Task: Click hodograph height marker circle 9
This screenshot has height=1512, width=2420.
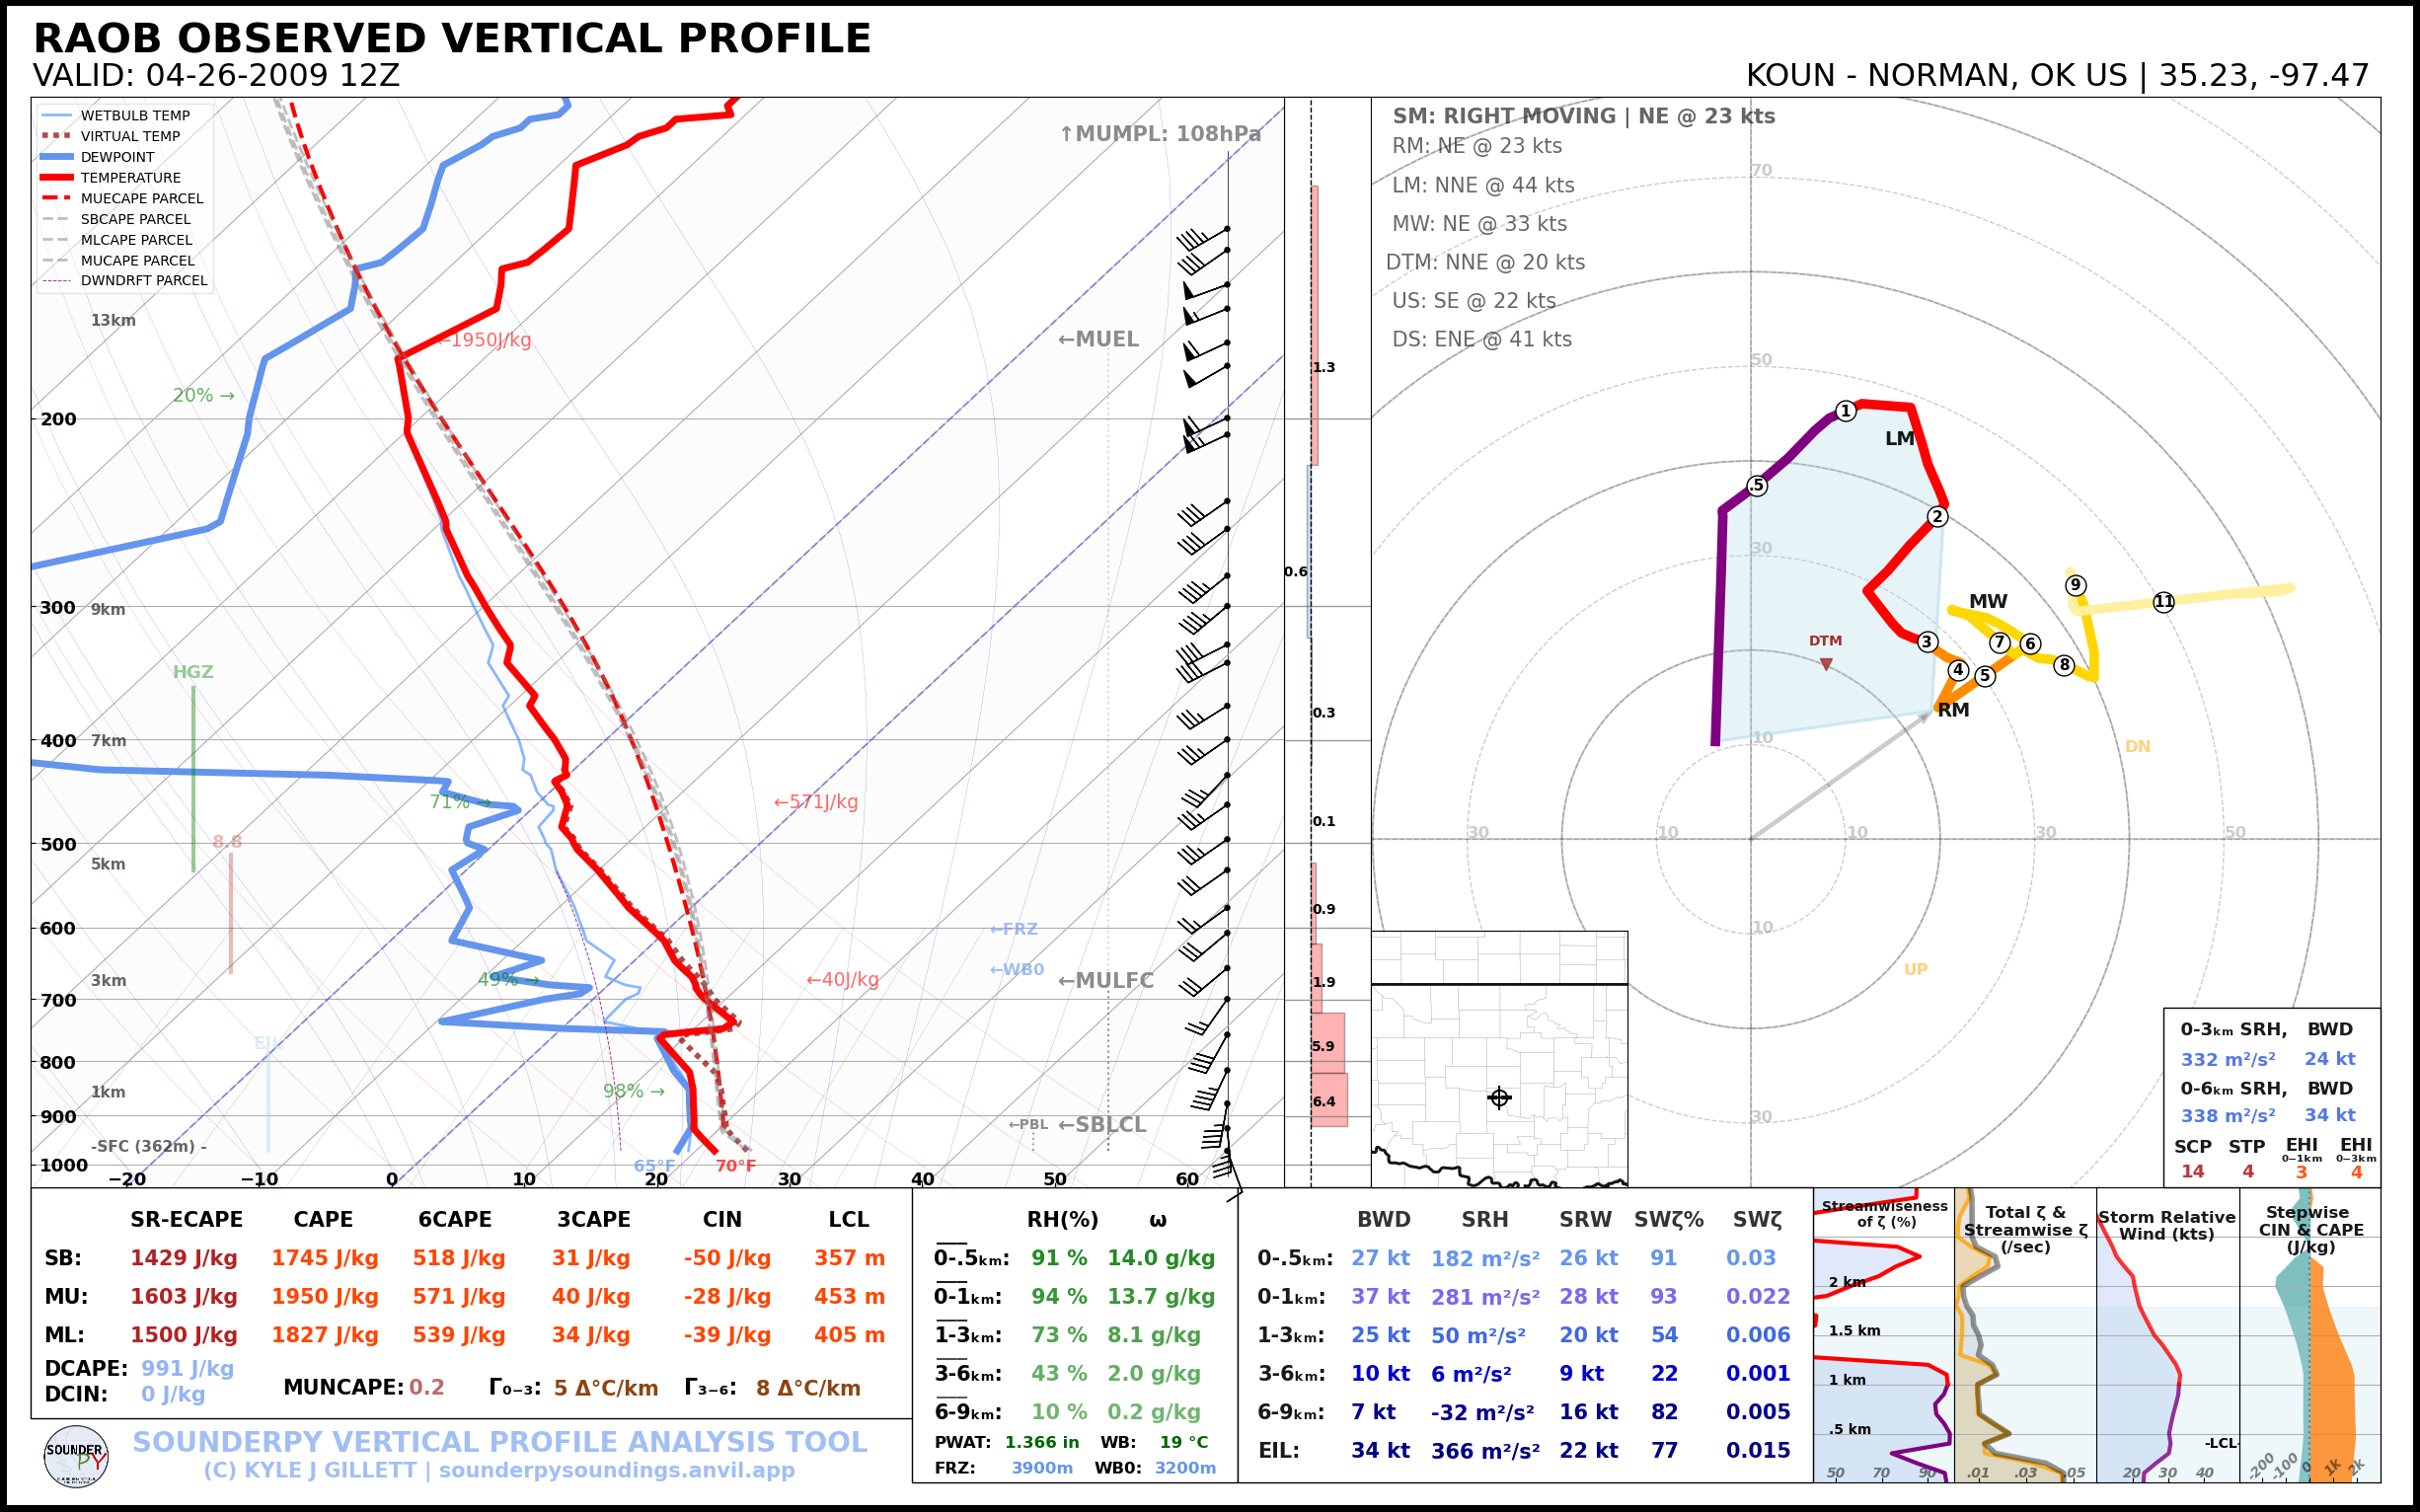Action: [x=2076, y=585]
